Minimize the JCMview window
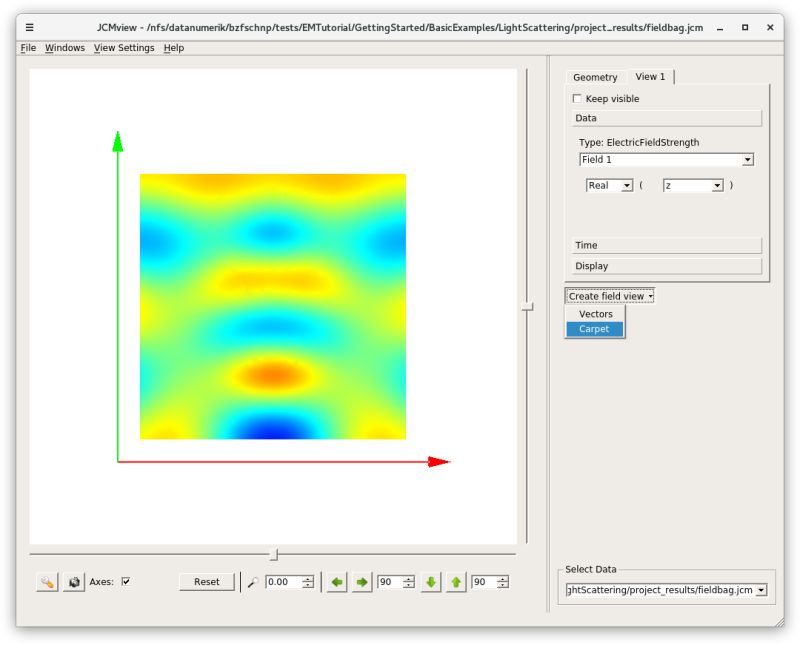This screenshot has height=645, width=800. point(720,28)
